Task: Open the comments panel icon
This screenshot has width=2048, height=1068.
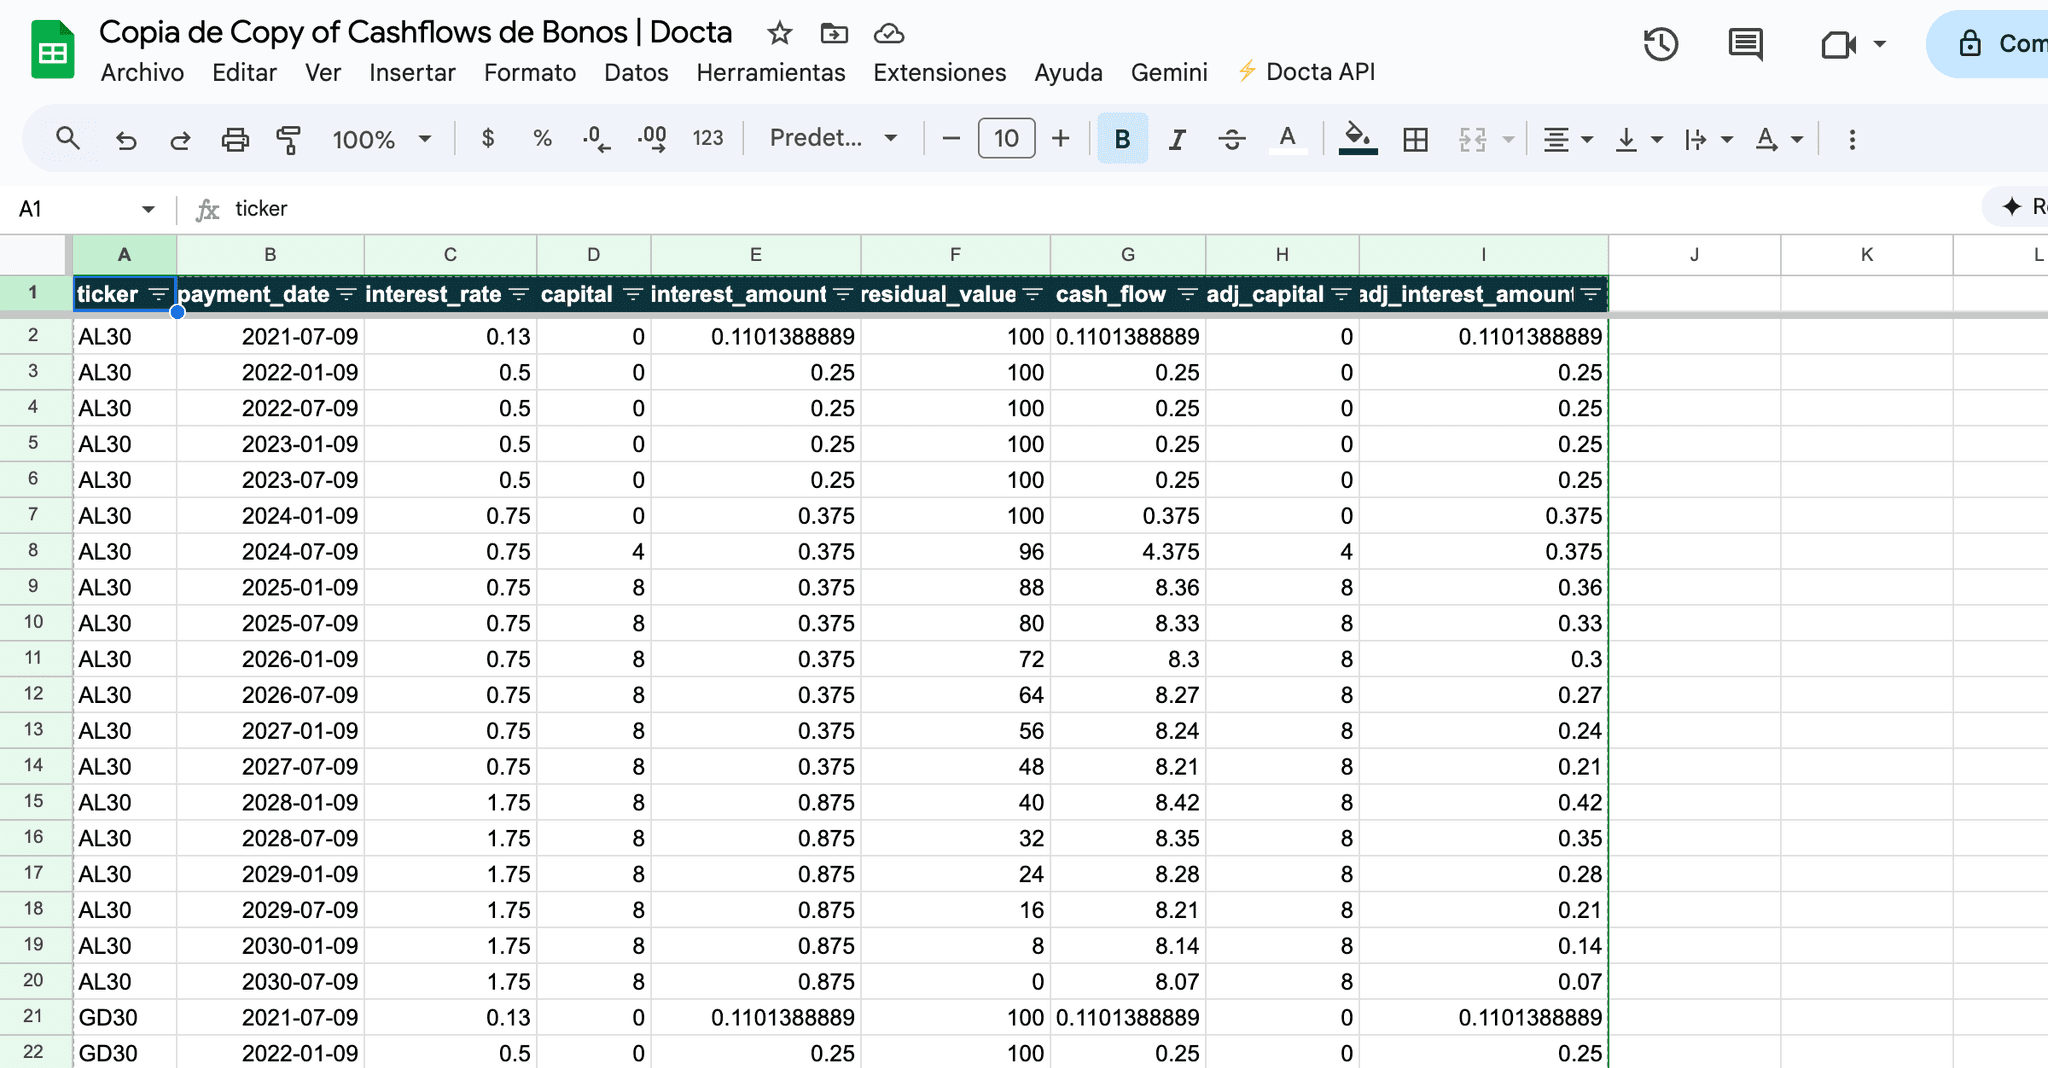Action: tap(1746, 44)
